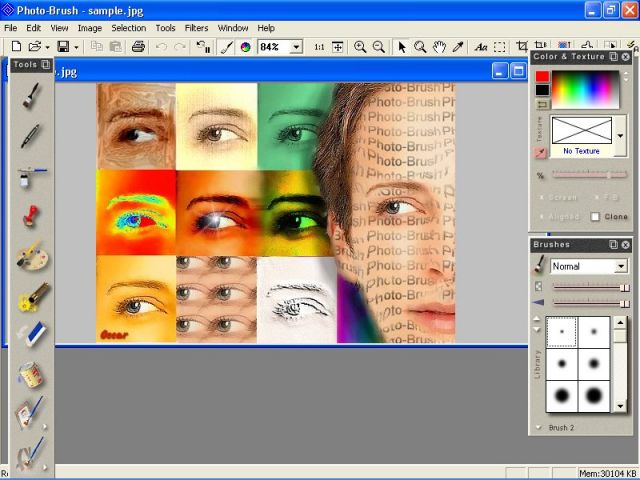Open the zoom percentage dropdown

(297, 47)
